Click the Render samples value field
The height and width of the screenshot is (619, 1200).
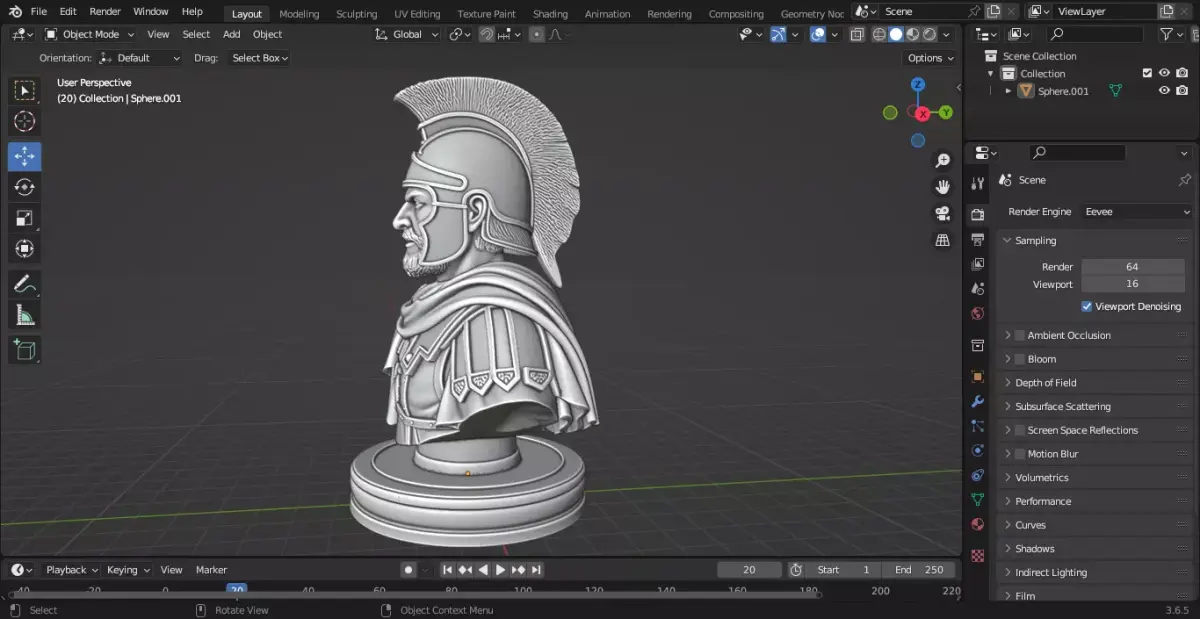[x=1132, y=267]
